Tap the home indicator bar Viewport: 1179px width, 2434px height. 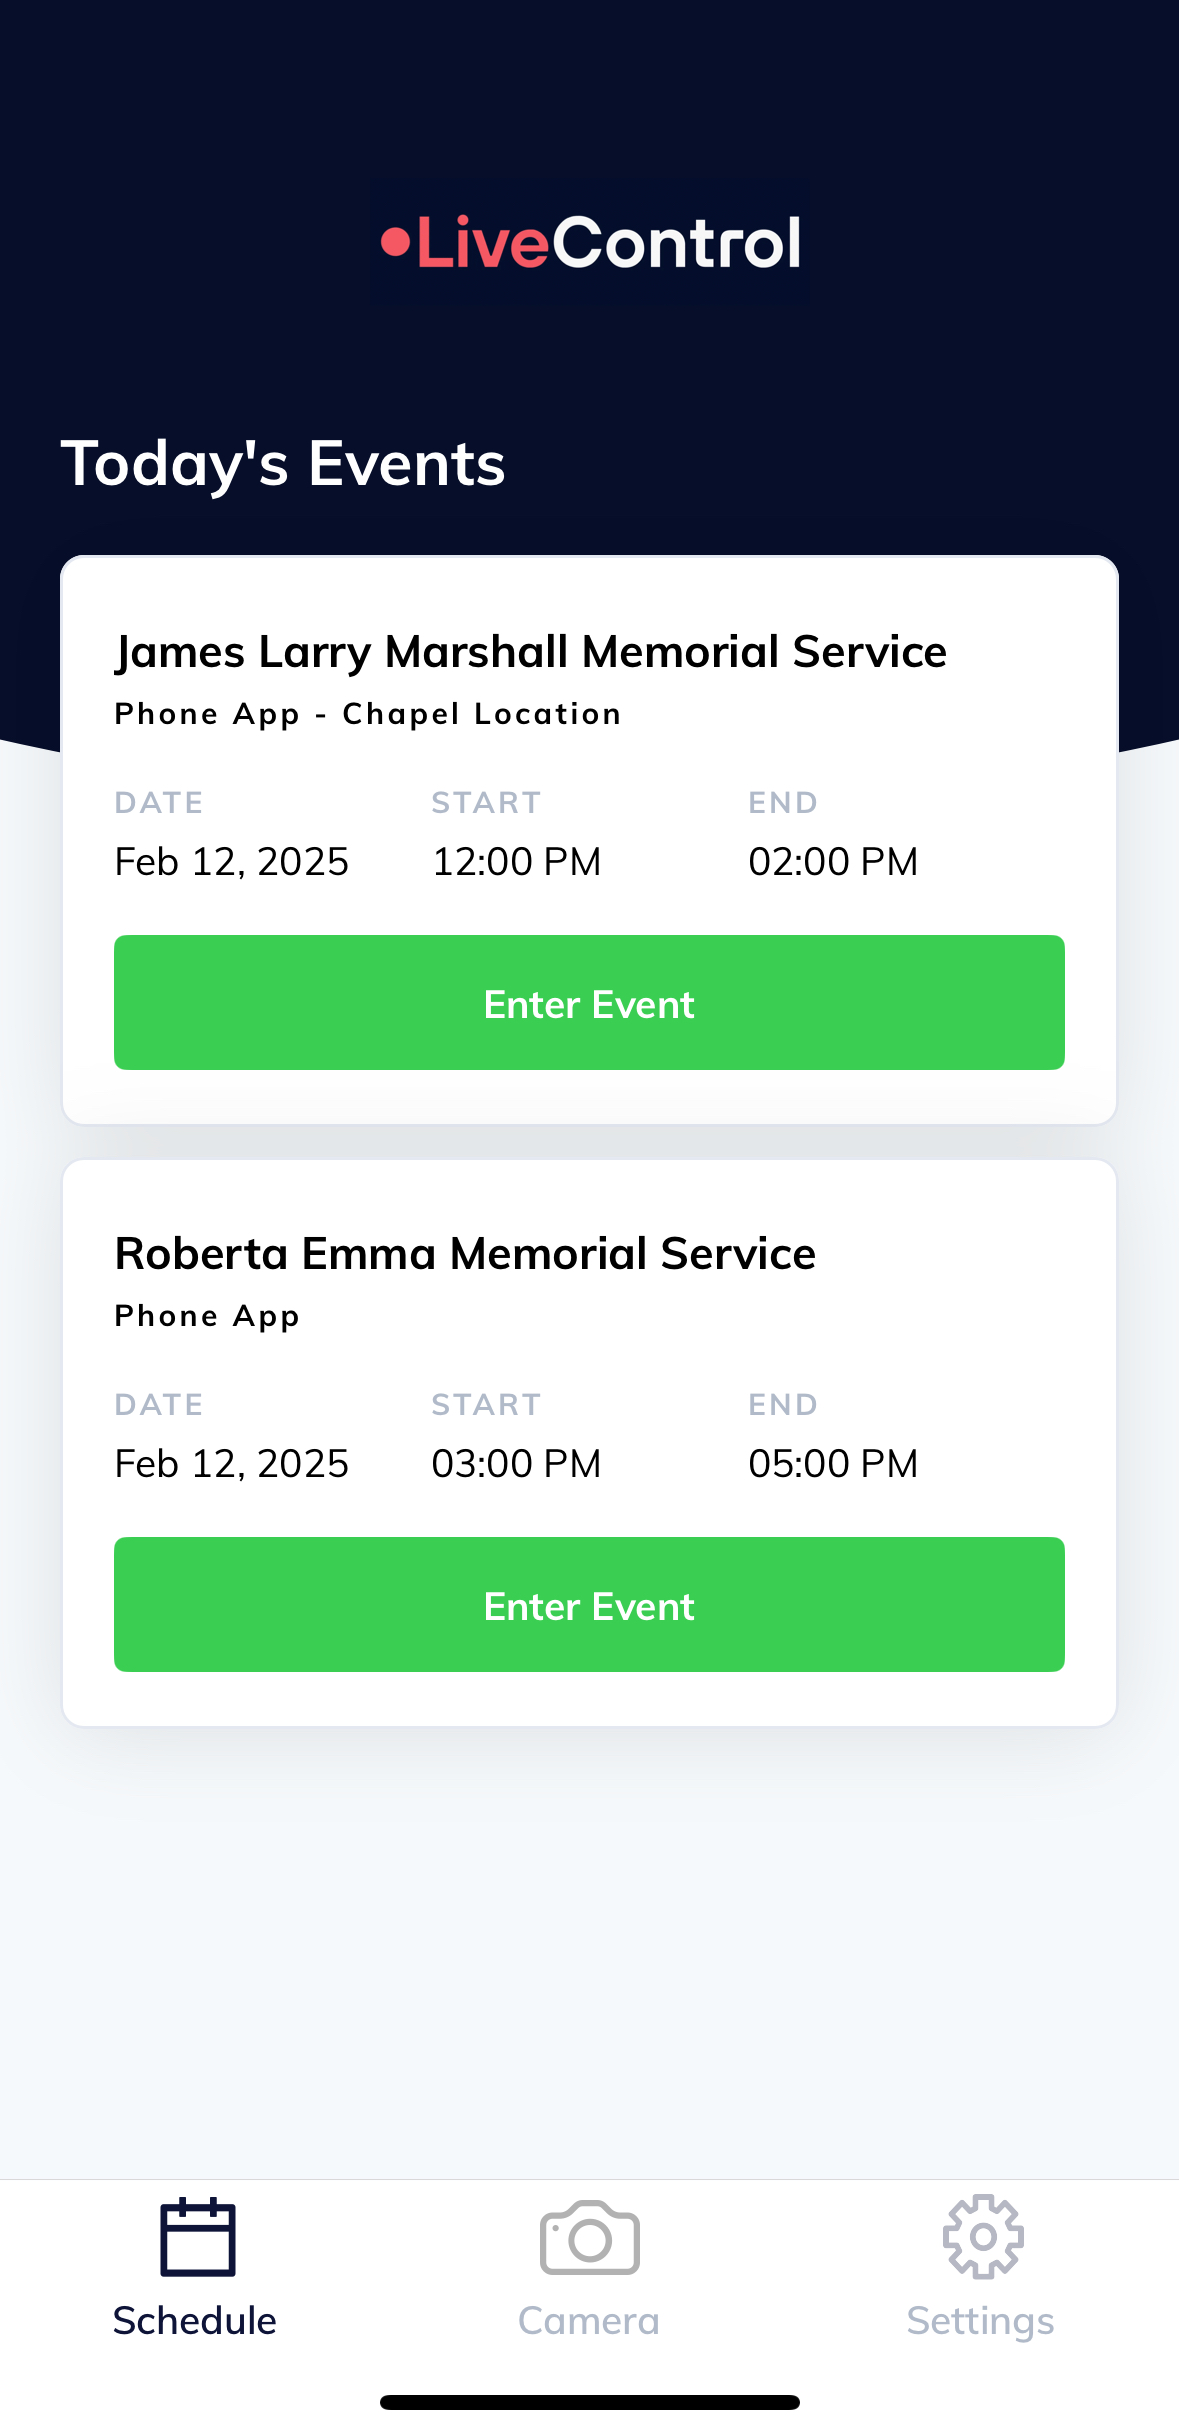point(589,2402)
